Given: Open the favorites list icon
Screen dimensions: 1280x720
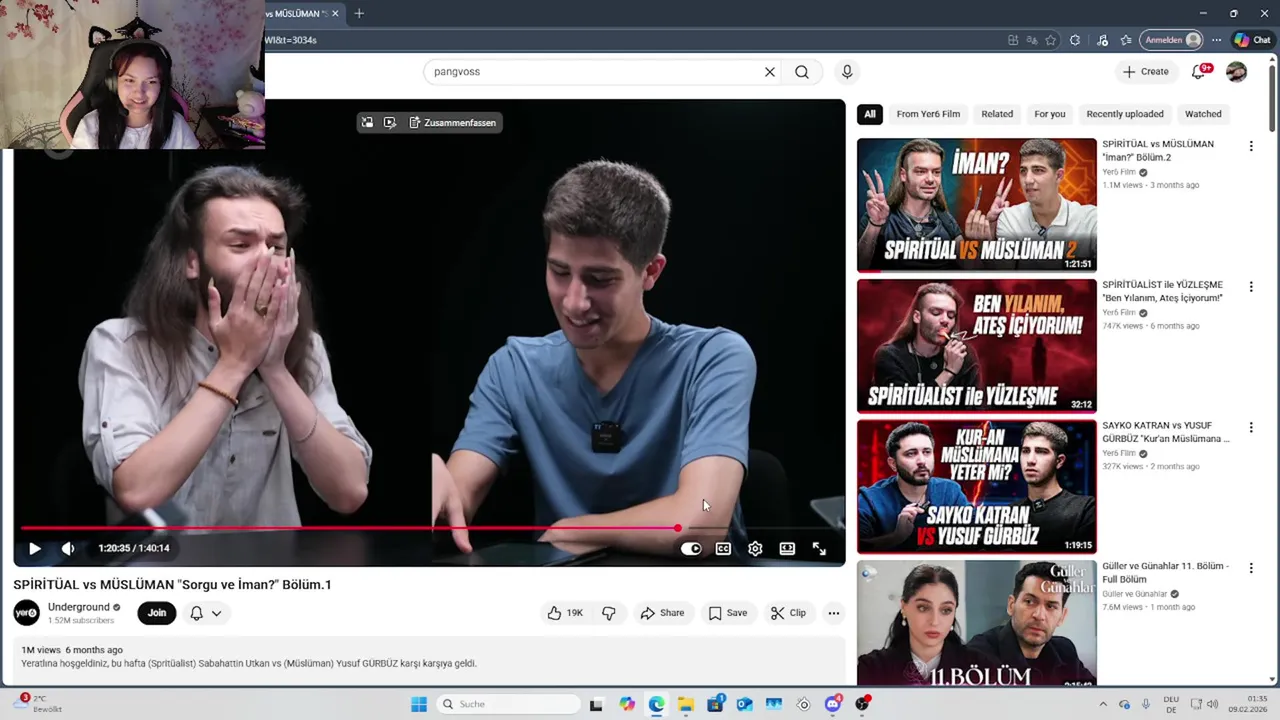Looking at the screenshot, I should [1126, 40].
